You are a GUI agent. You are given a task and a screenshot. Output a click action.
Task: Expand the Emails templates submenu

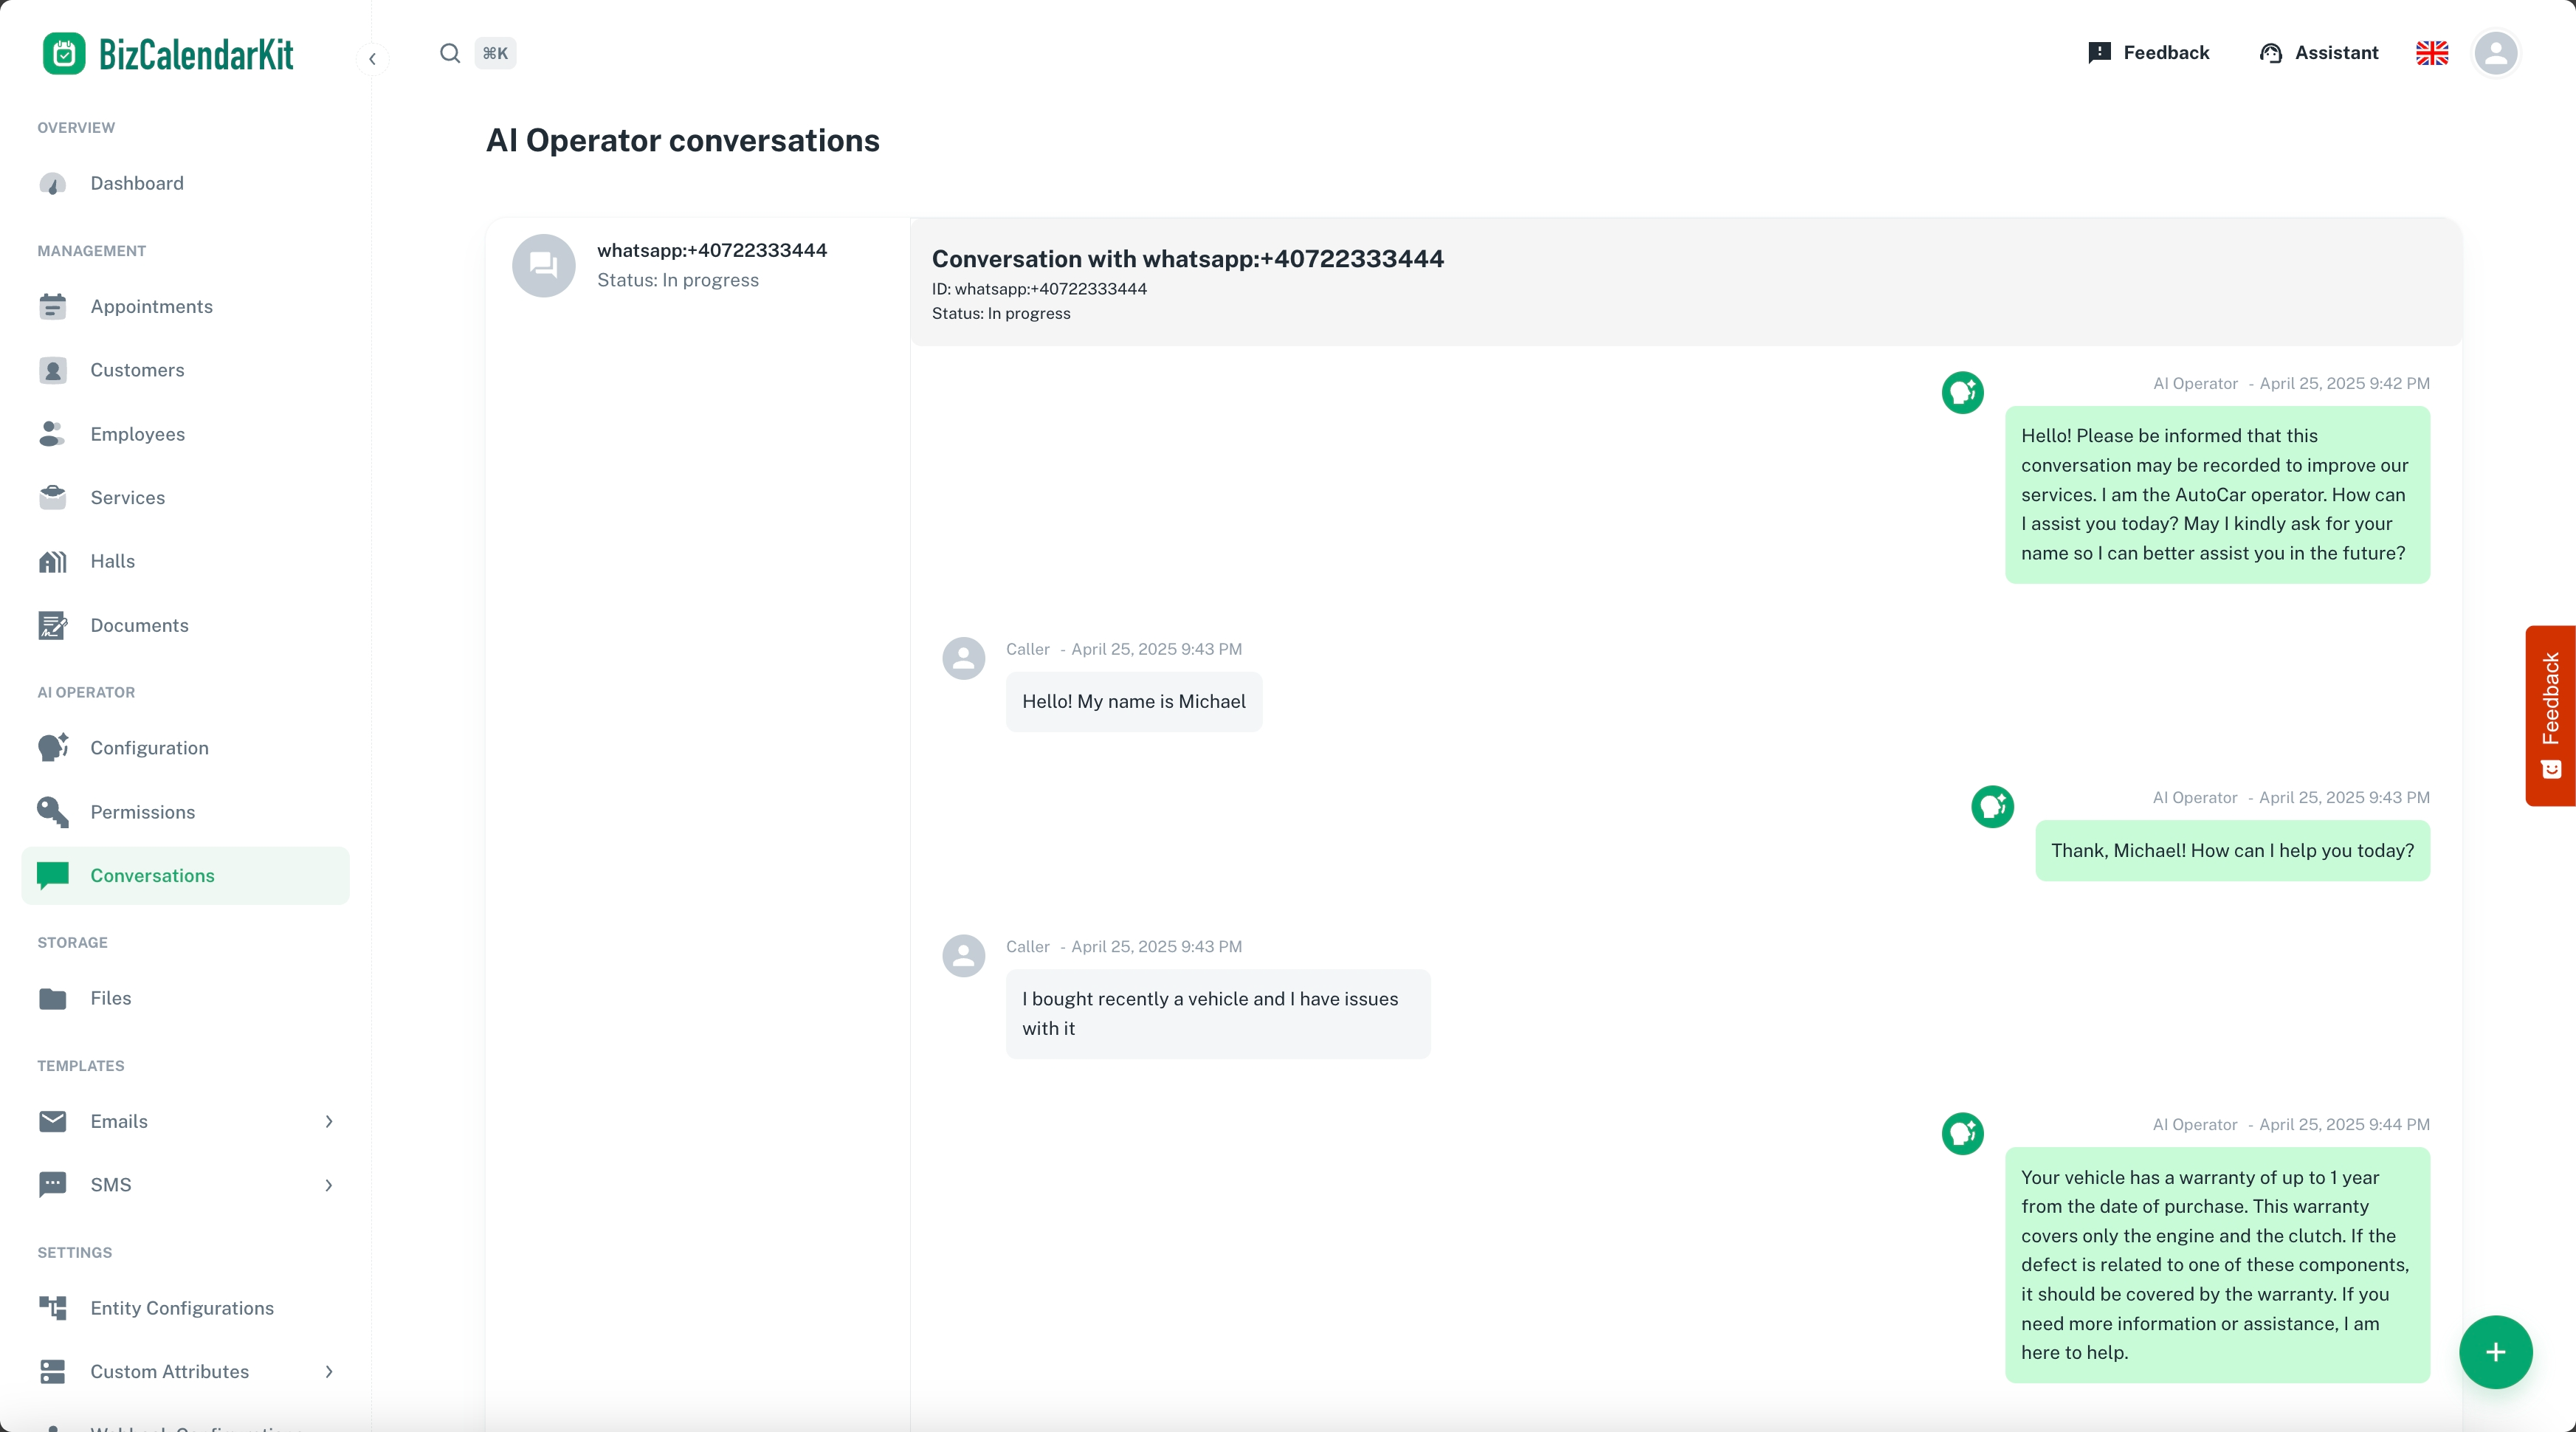point(329,1121)
